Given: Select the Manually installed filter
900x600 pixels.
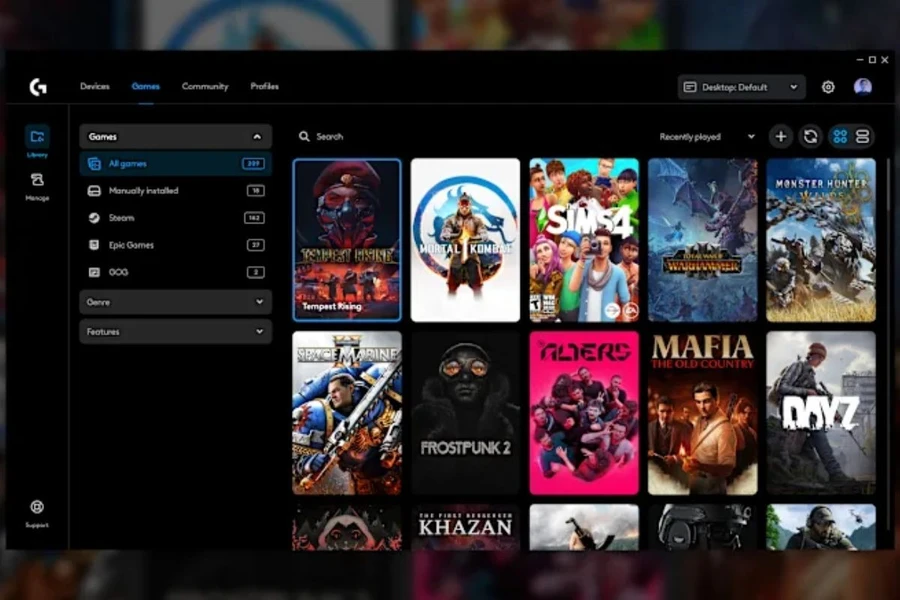Looking at the screenshot, I should [x=176, y=191].
